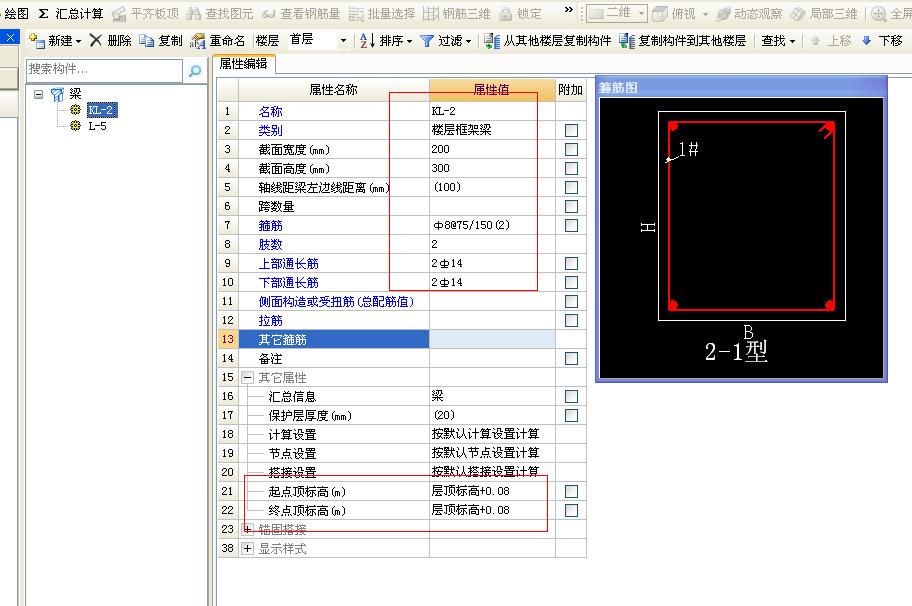
Task: Click the 属性值 column header
Action: point(492,90)
